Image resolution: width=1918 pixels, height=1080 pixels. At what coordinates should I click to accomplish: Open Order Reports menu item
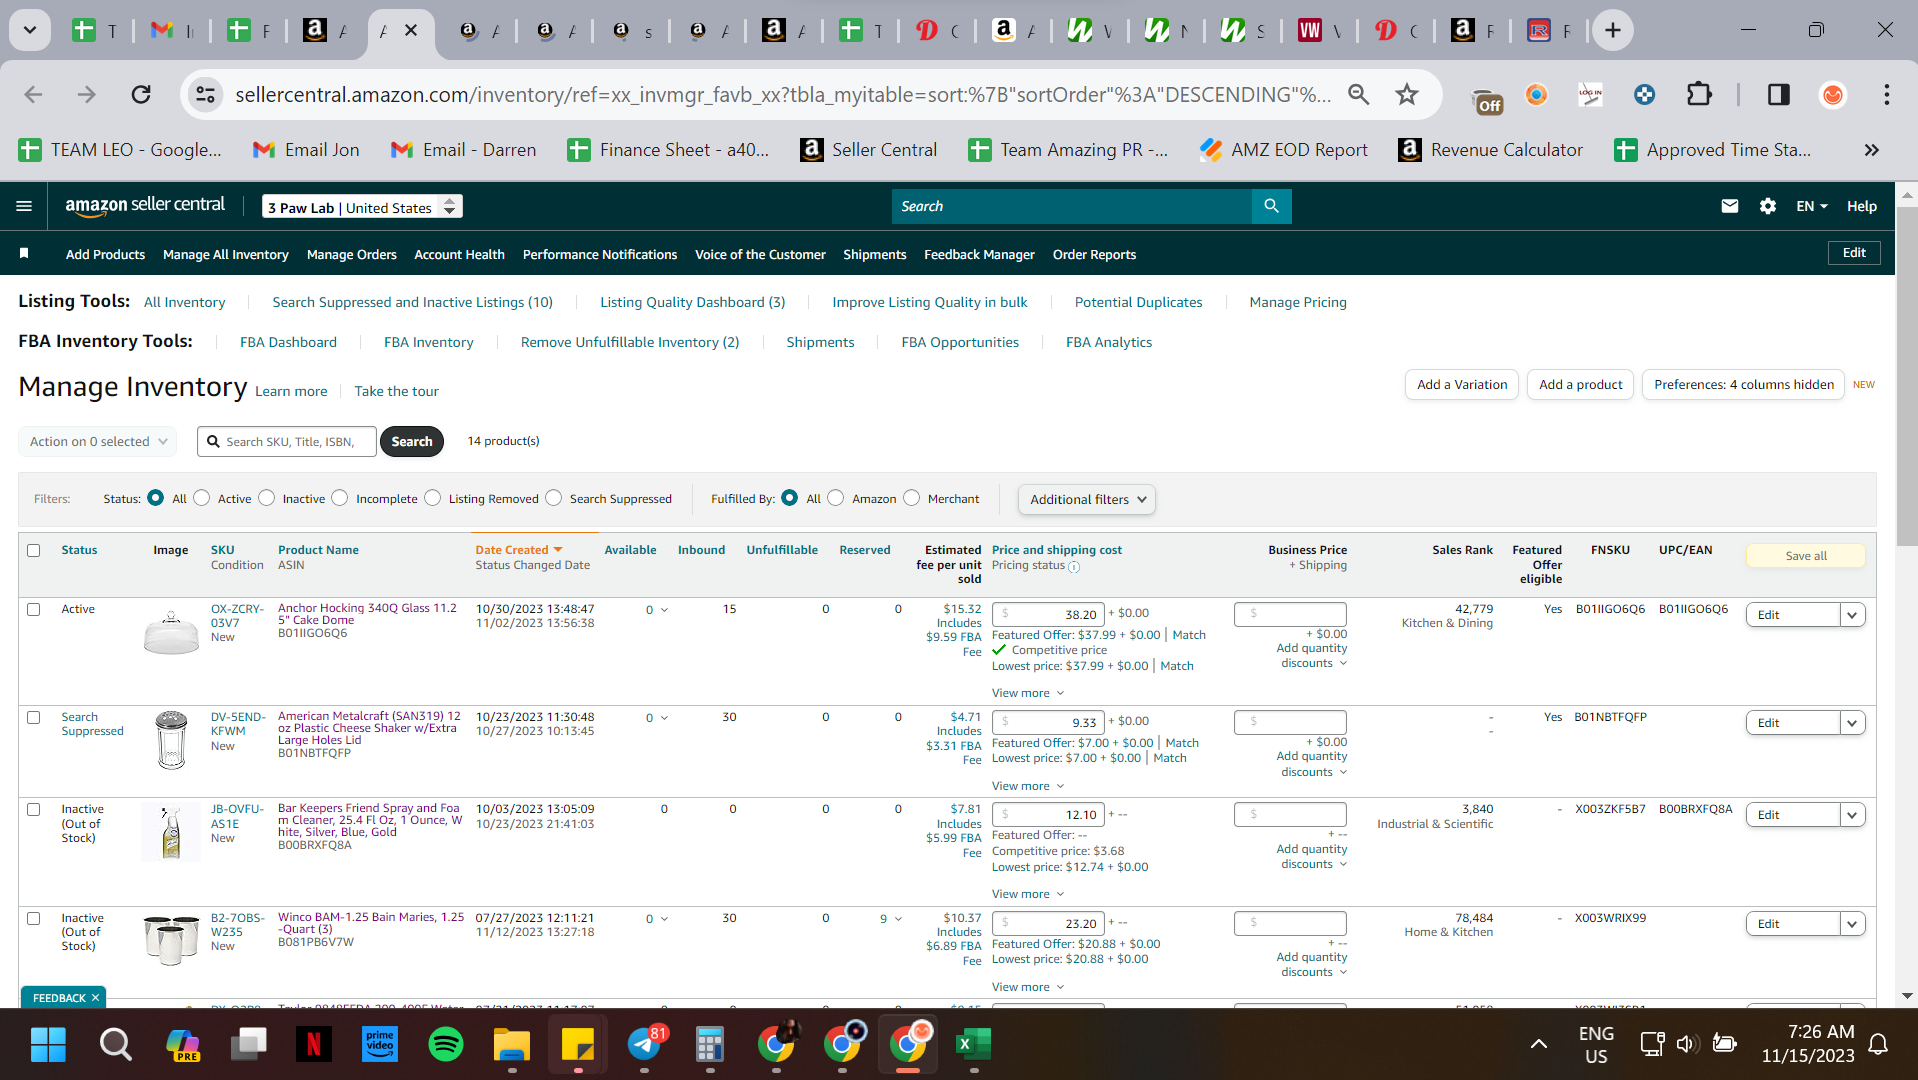pos(1094,254)
